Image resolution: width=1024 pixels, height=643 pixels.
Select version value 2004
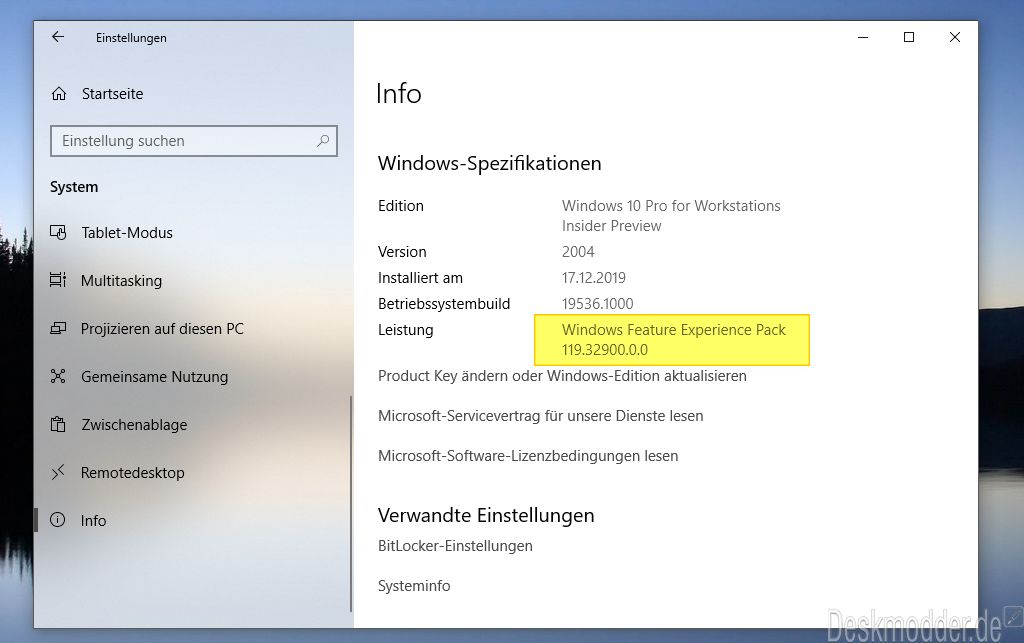click(x=578, y=251)
